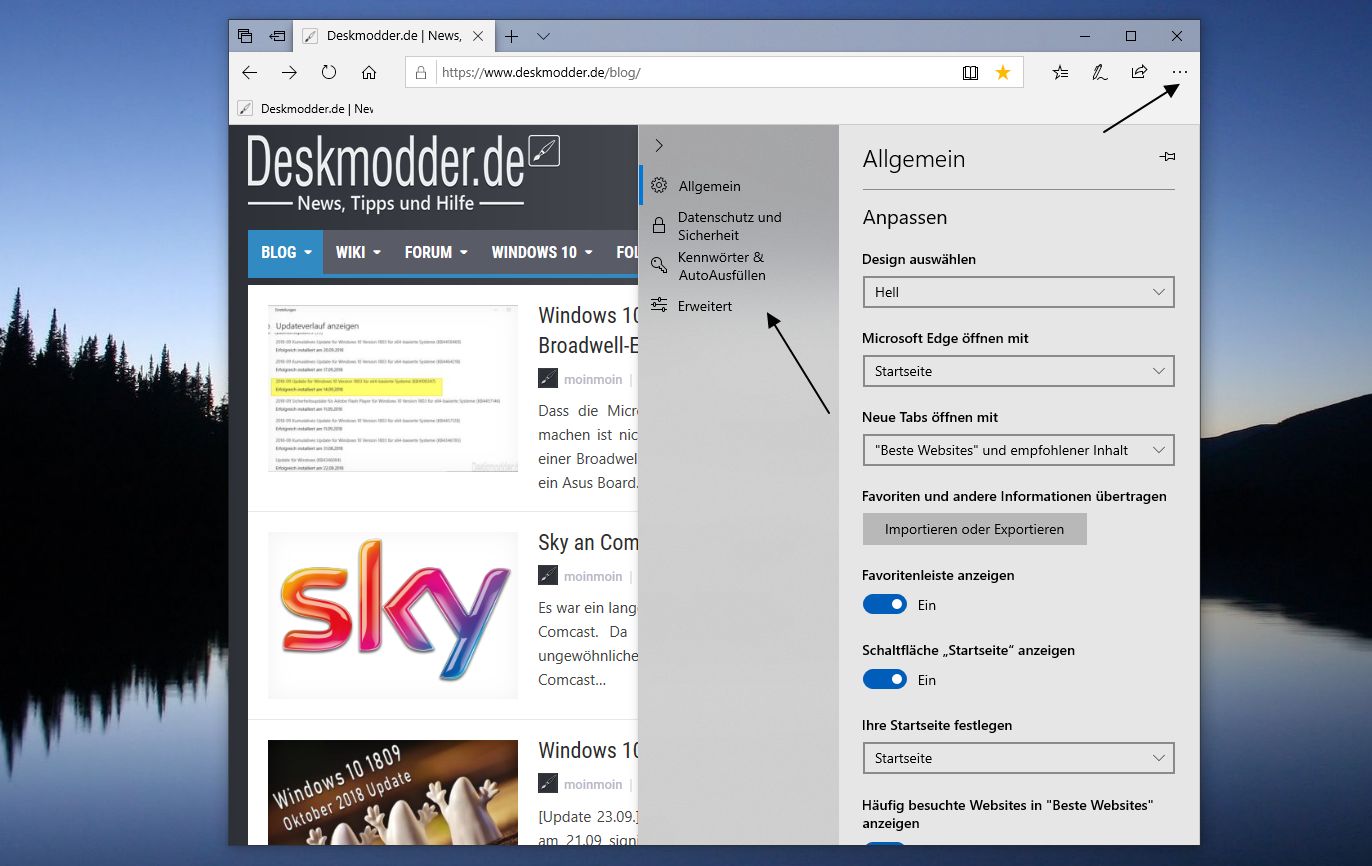1372x866 pixels.
Task: Click author moinmoin on Broadwell article
Action: tap(593, 379)
